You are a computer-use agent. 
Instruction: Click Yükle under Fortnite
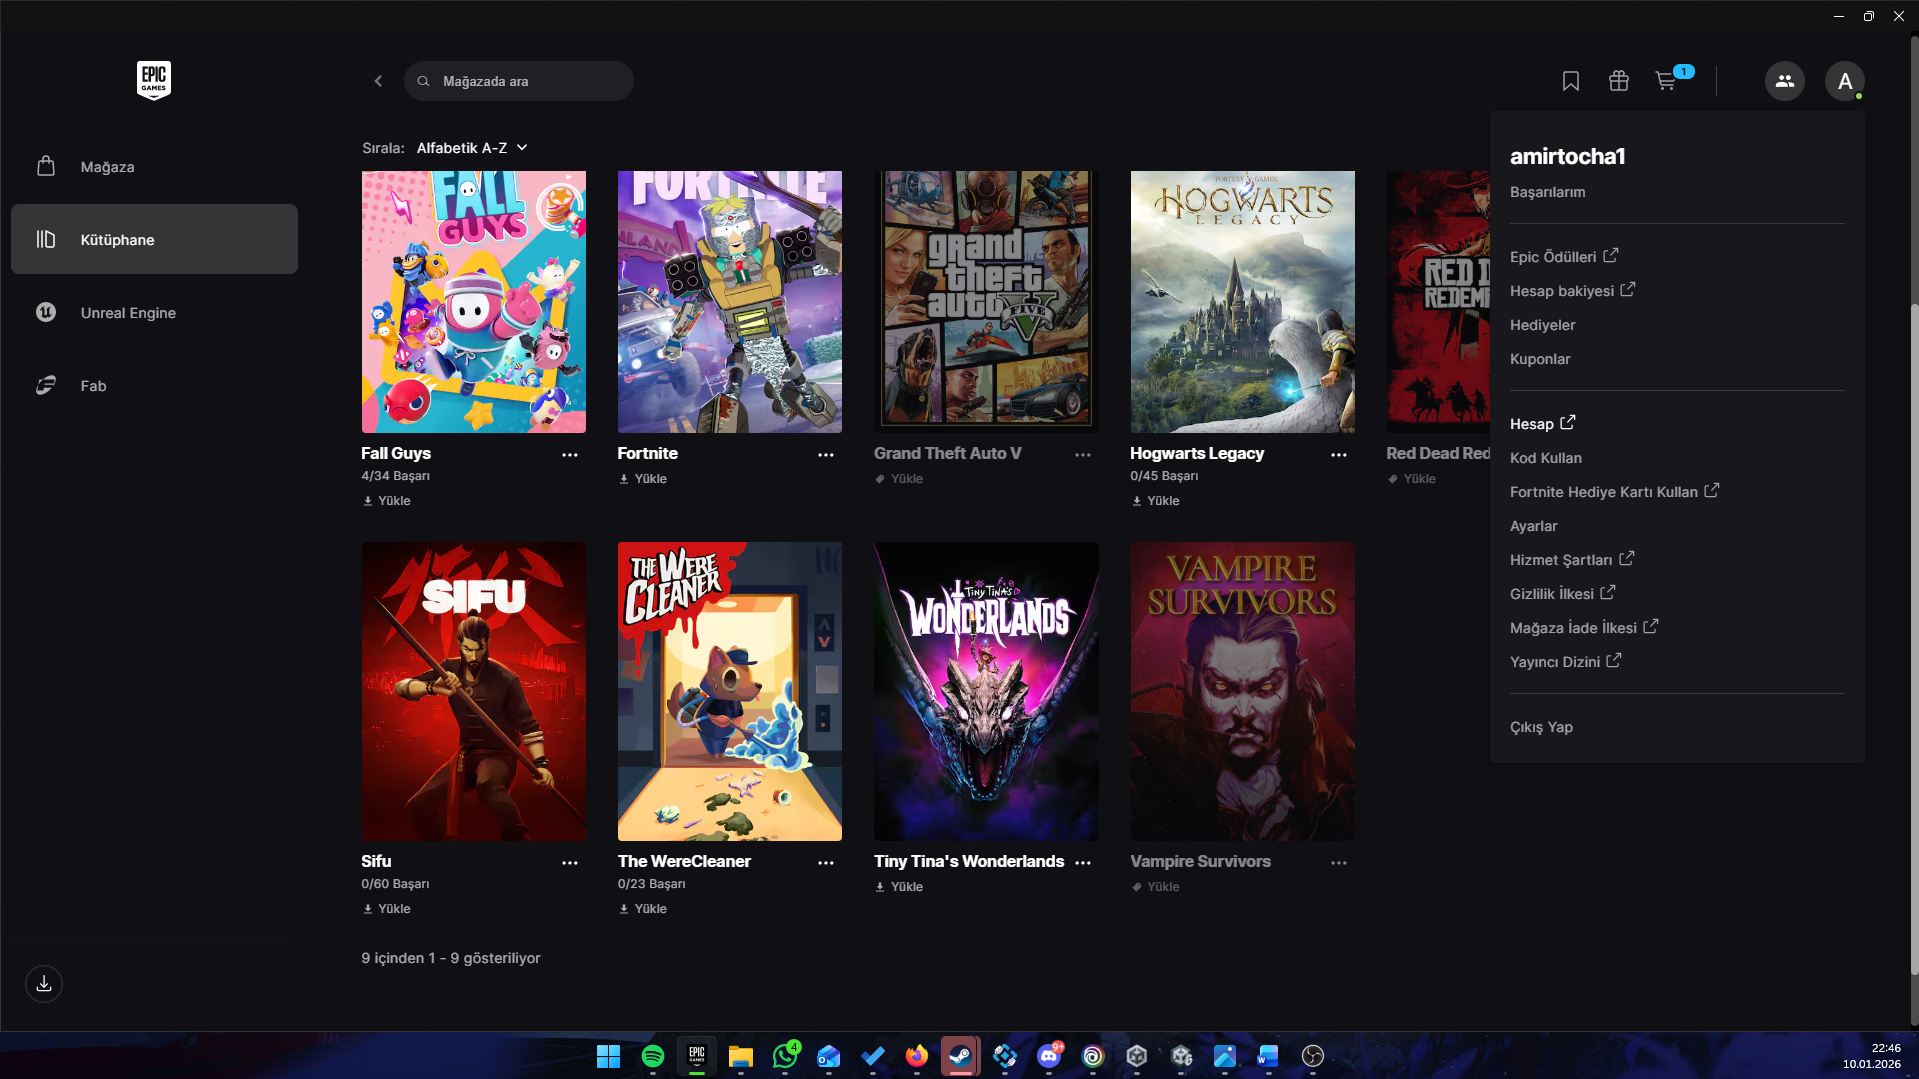click(643, 479)
